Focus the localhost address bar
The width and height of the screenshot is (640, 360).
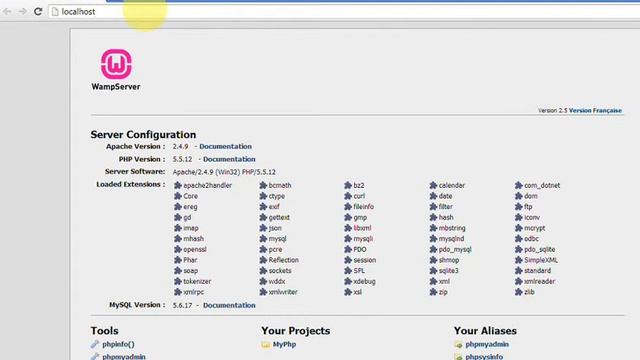click(344, 12)
